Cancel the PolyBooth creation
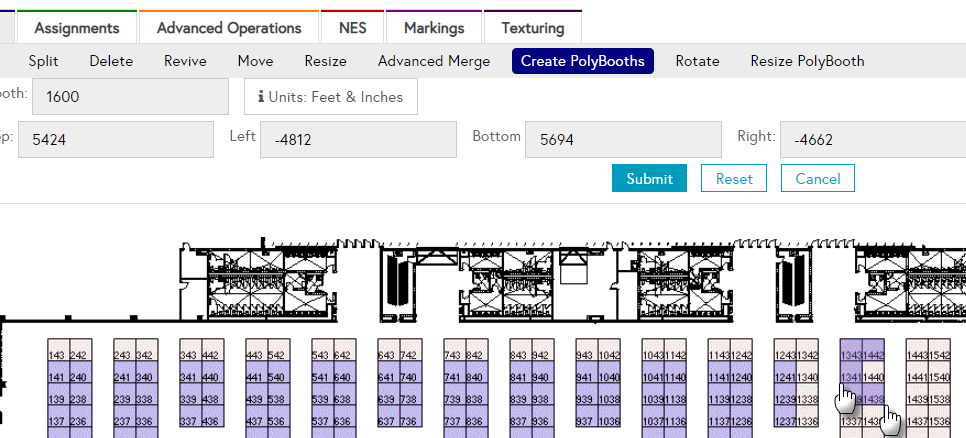 tap(818, 179)
